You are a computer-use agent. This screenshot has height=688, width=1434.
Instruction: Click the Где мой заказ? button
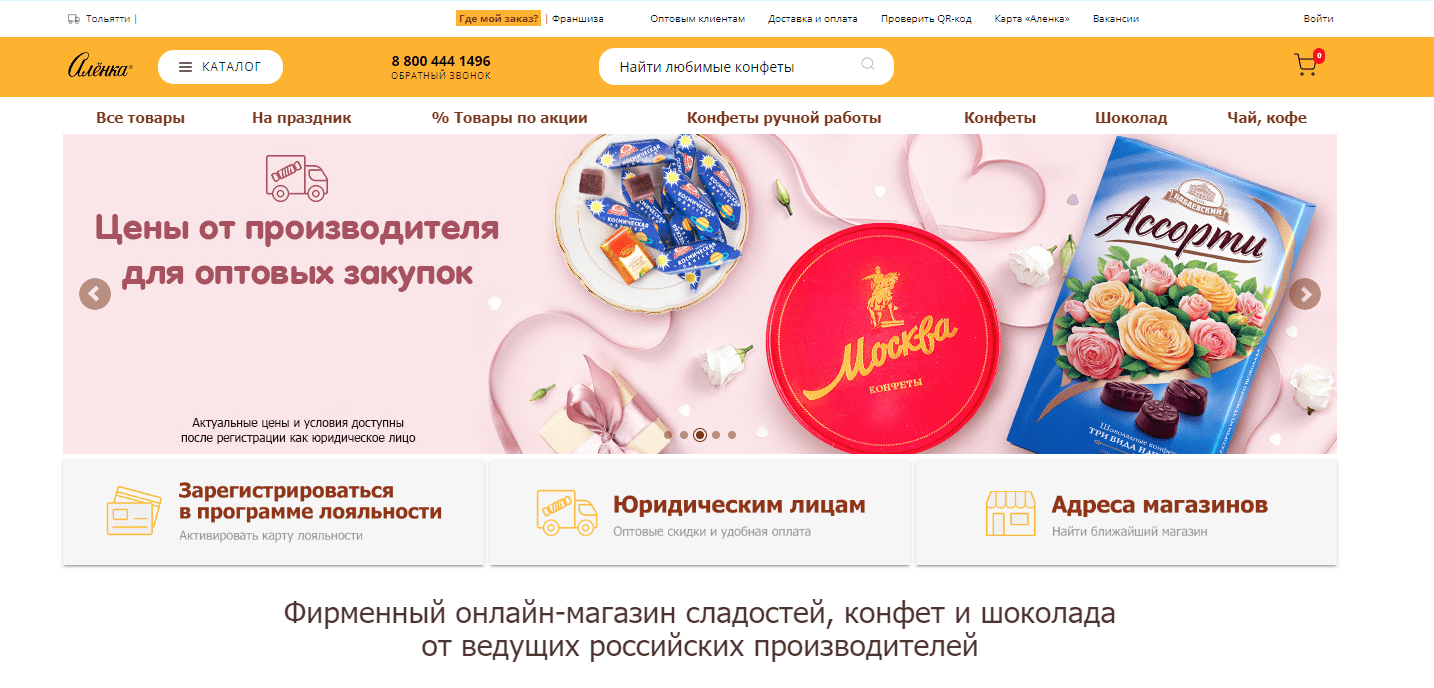pyautogui.click(x=498, y=18)
